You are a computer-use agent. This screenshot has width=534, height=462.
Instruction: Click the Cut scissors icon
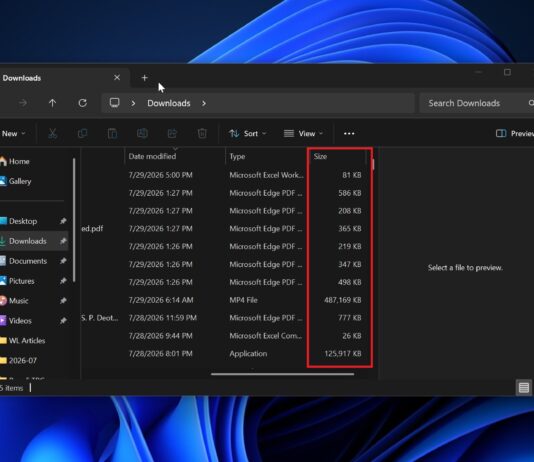pyautogui.click(x=52, y=133)
